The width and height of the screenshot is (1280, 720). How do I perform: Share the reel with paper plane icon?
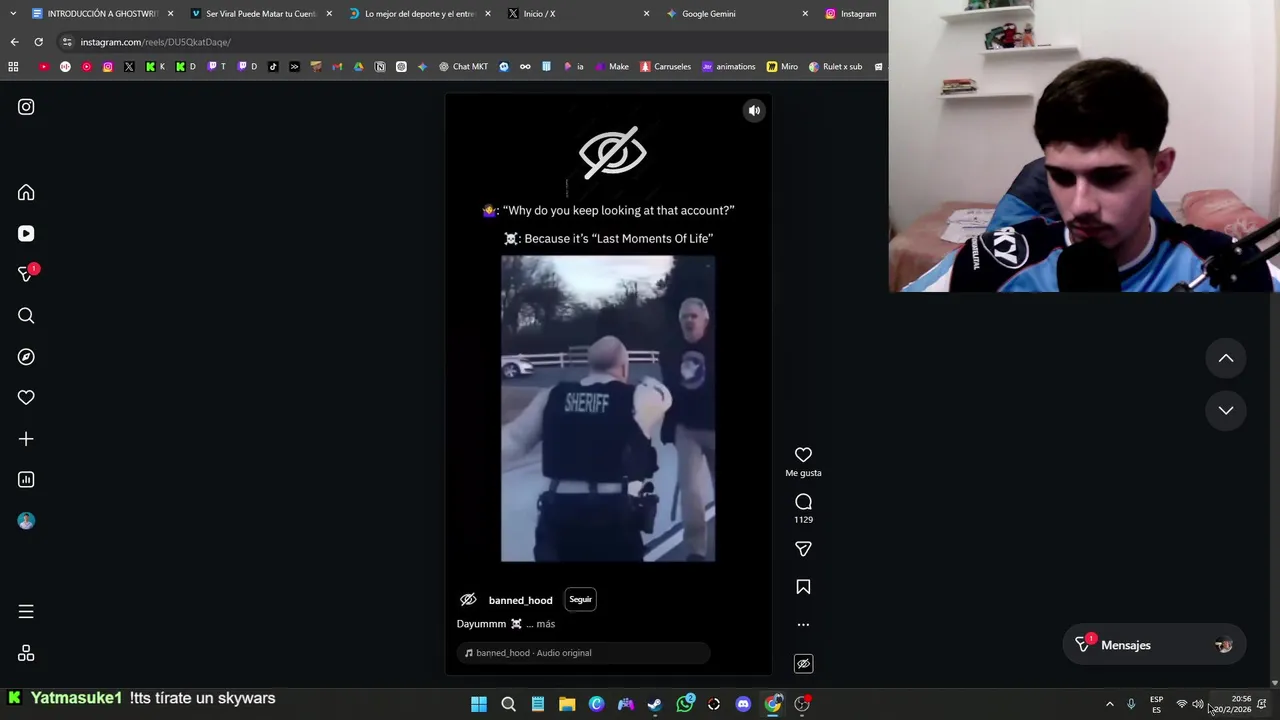click(x=803, y=549)
